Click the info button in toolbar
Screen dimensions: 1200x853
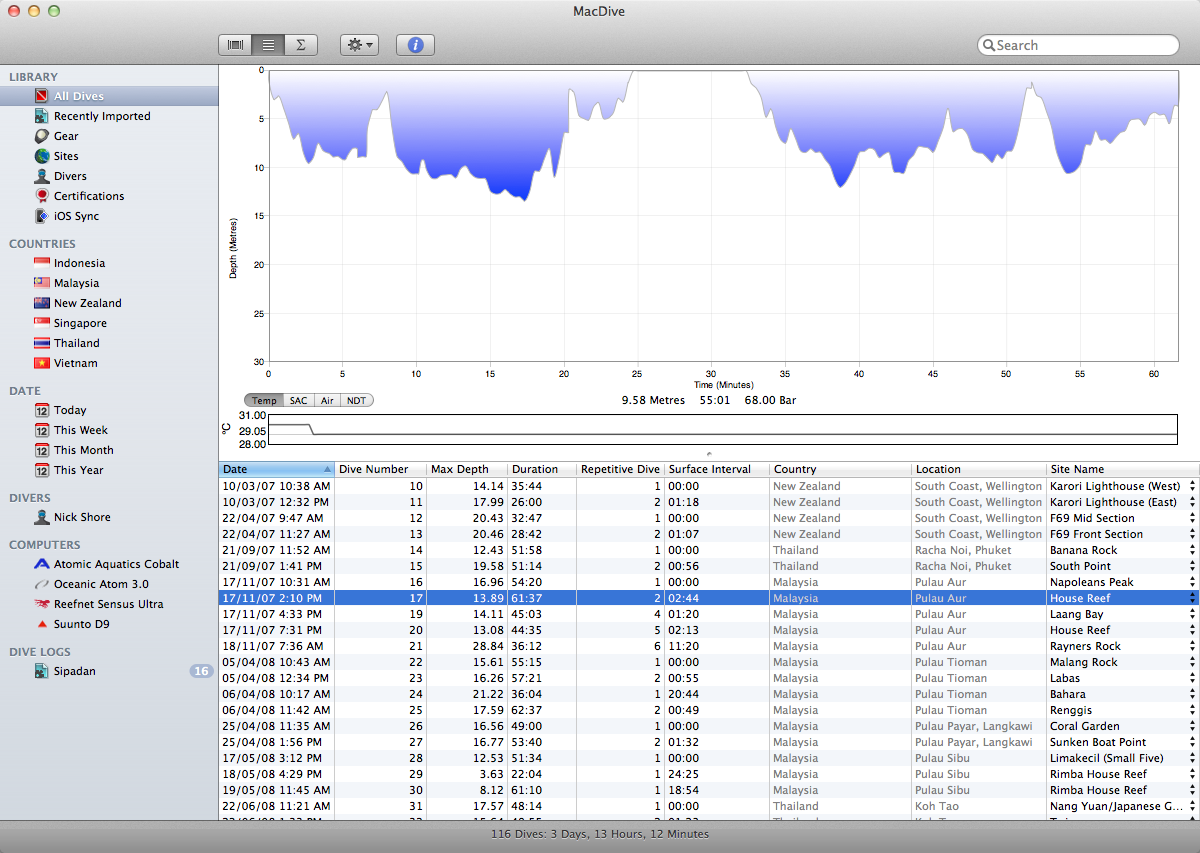[x=415, y=45]
